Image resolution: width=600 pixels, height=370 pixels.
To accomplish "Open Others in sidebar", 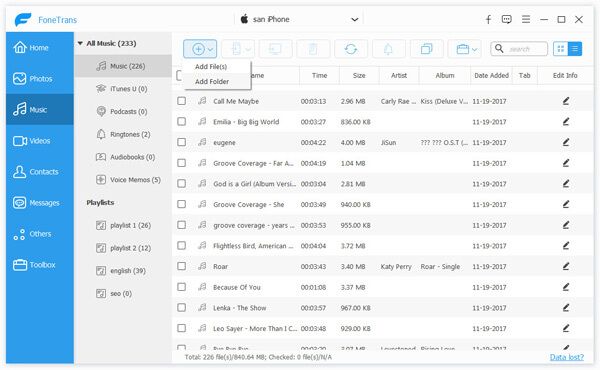I will click(40, 233).
